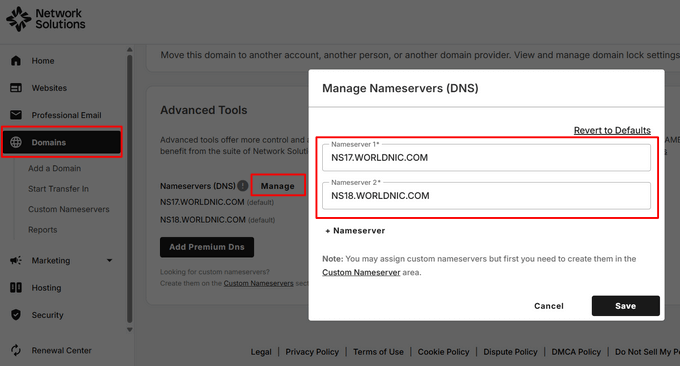Select Domains in the sidebar
Viewport: 680px width, 366px height.
pyautogui.click(x=62, y=142)
